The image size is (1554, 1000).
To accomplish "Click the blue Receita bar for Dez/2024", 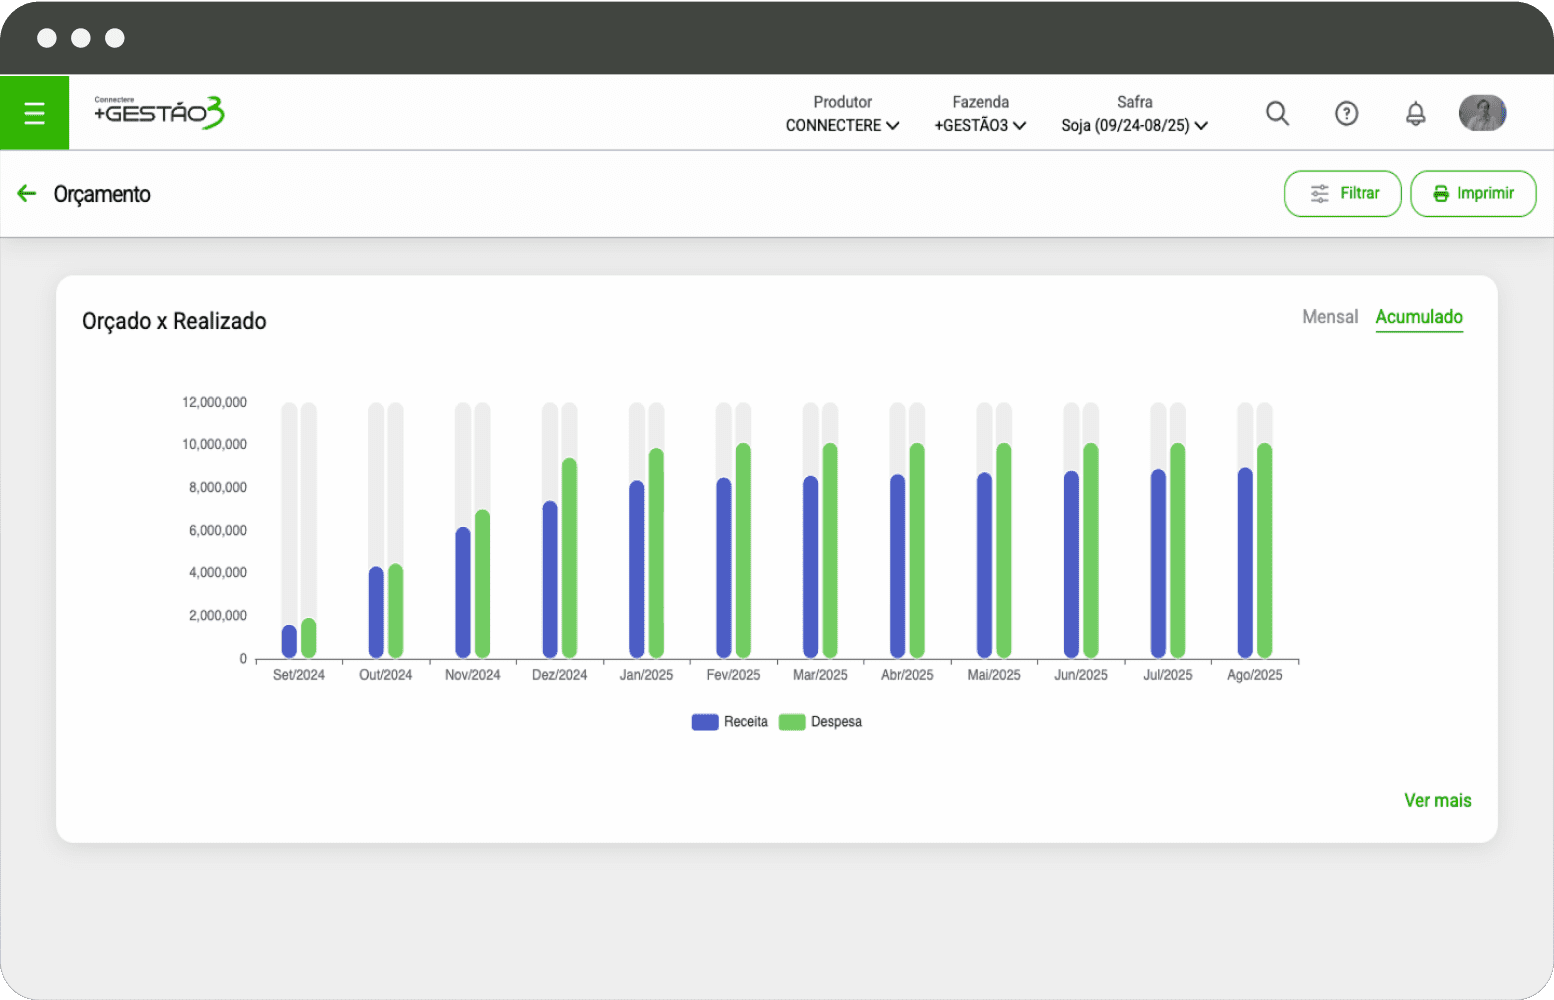I will point(550,580).
